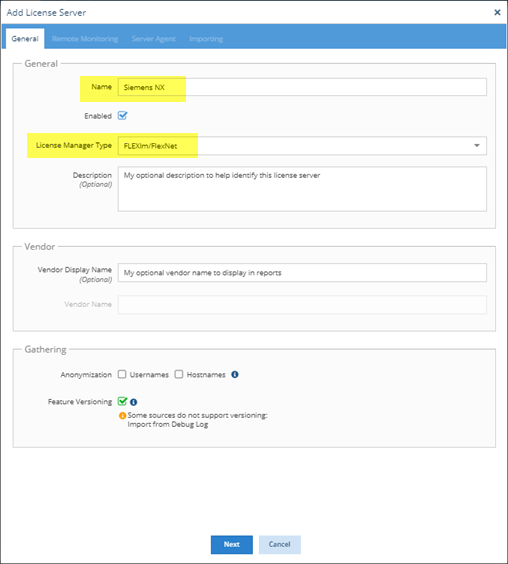Switch to the Remote Monitoring tab
This screenshot has width=508, height=564.
[85, 39]
